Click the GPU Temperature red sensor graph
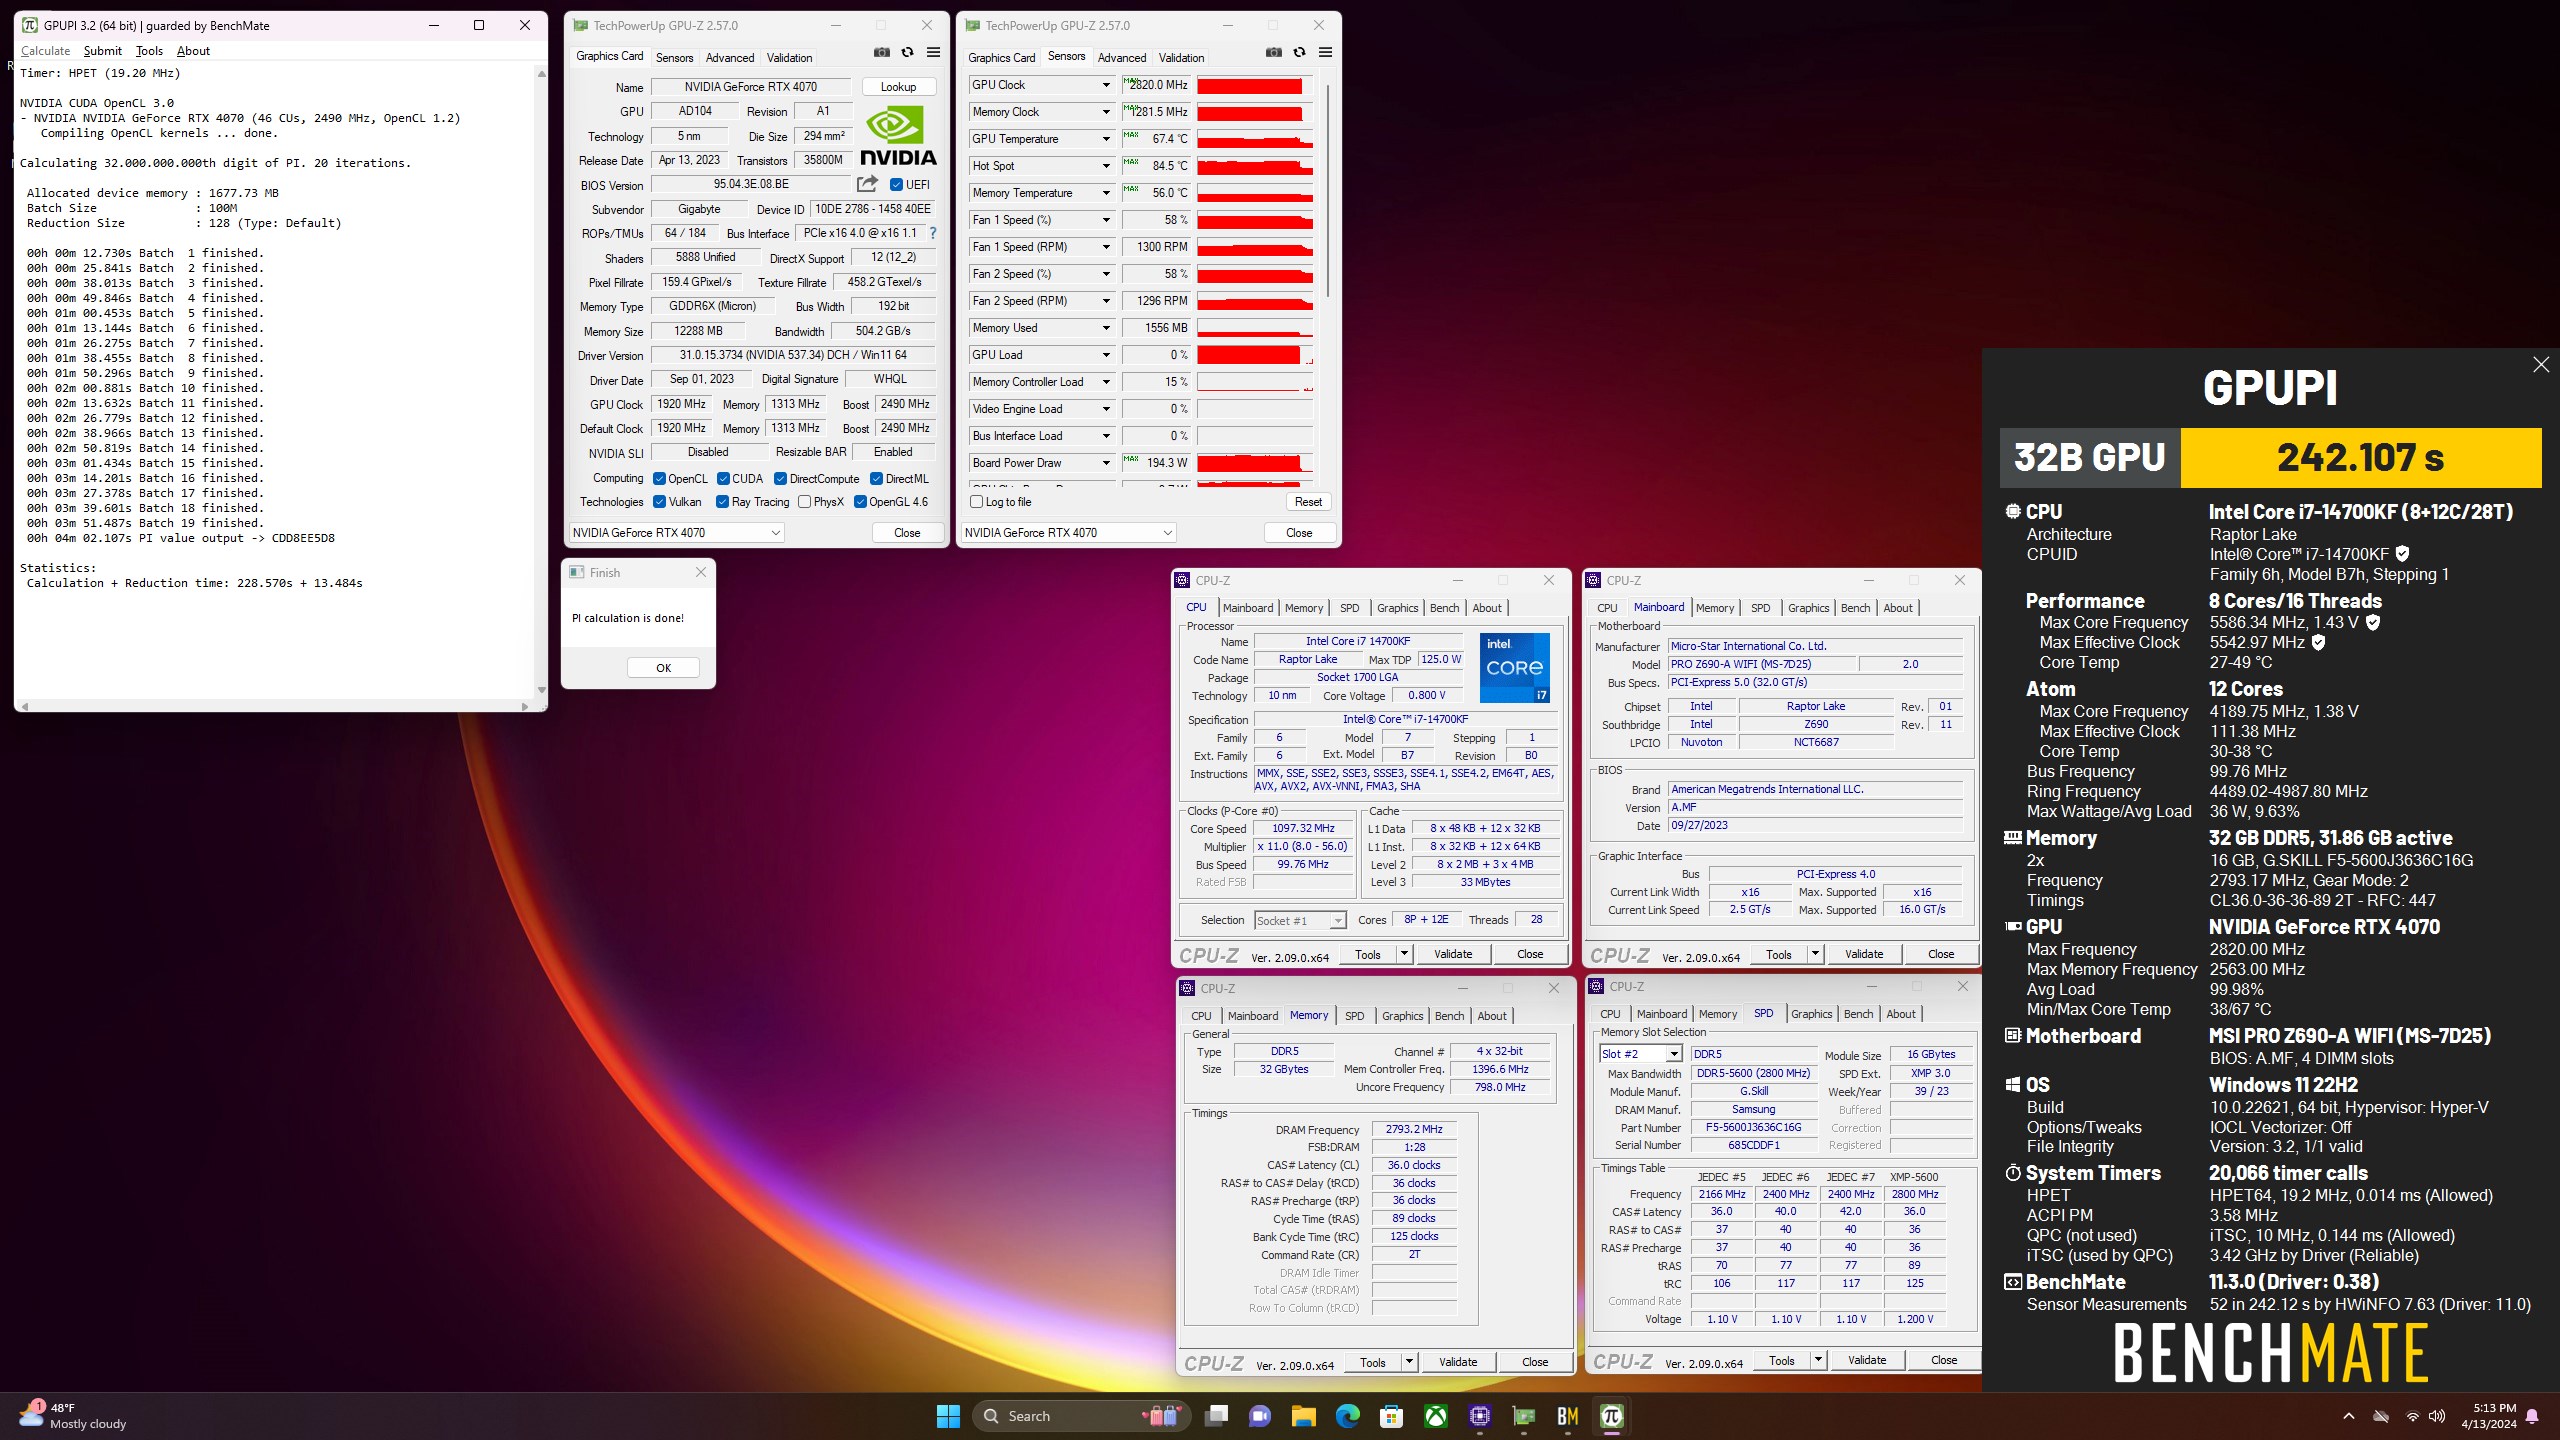 point(1255,139)
